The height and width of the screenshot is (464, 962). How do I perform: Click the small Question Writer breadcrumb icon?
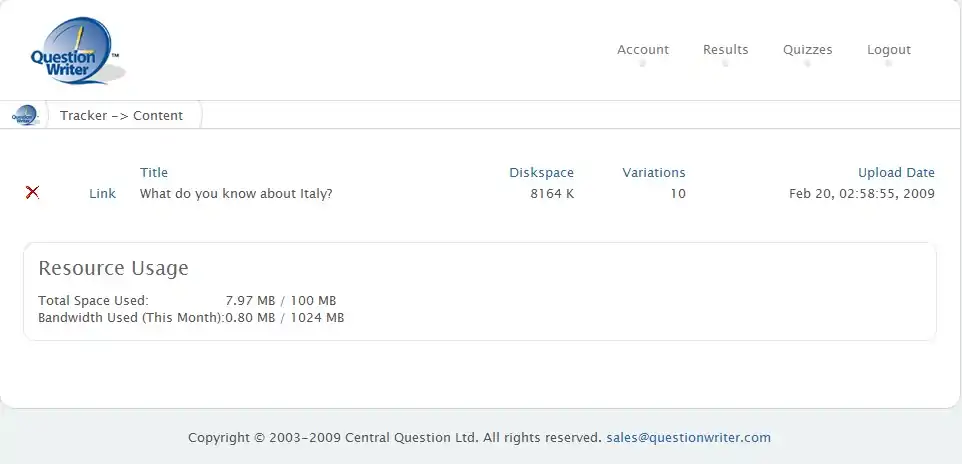[x=25, y=115]
